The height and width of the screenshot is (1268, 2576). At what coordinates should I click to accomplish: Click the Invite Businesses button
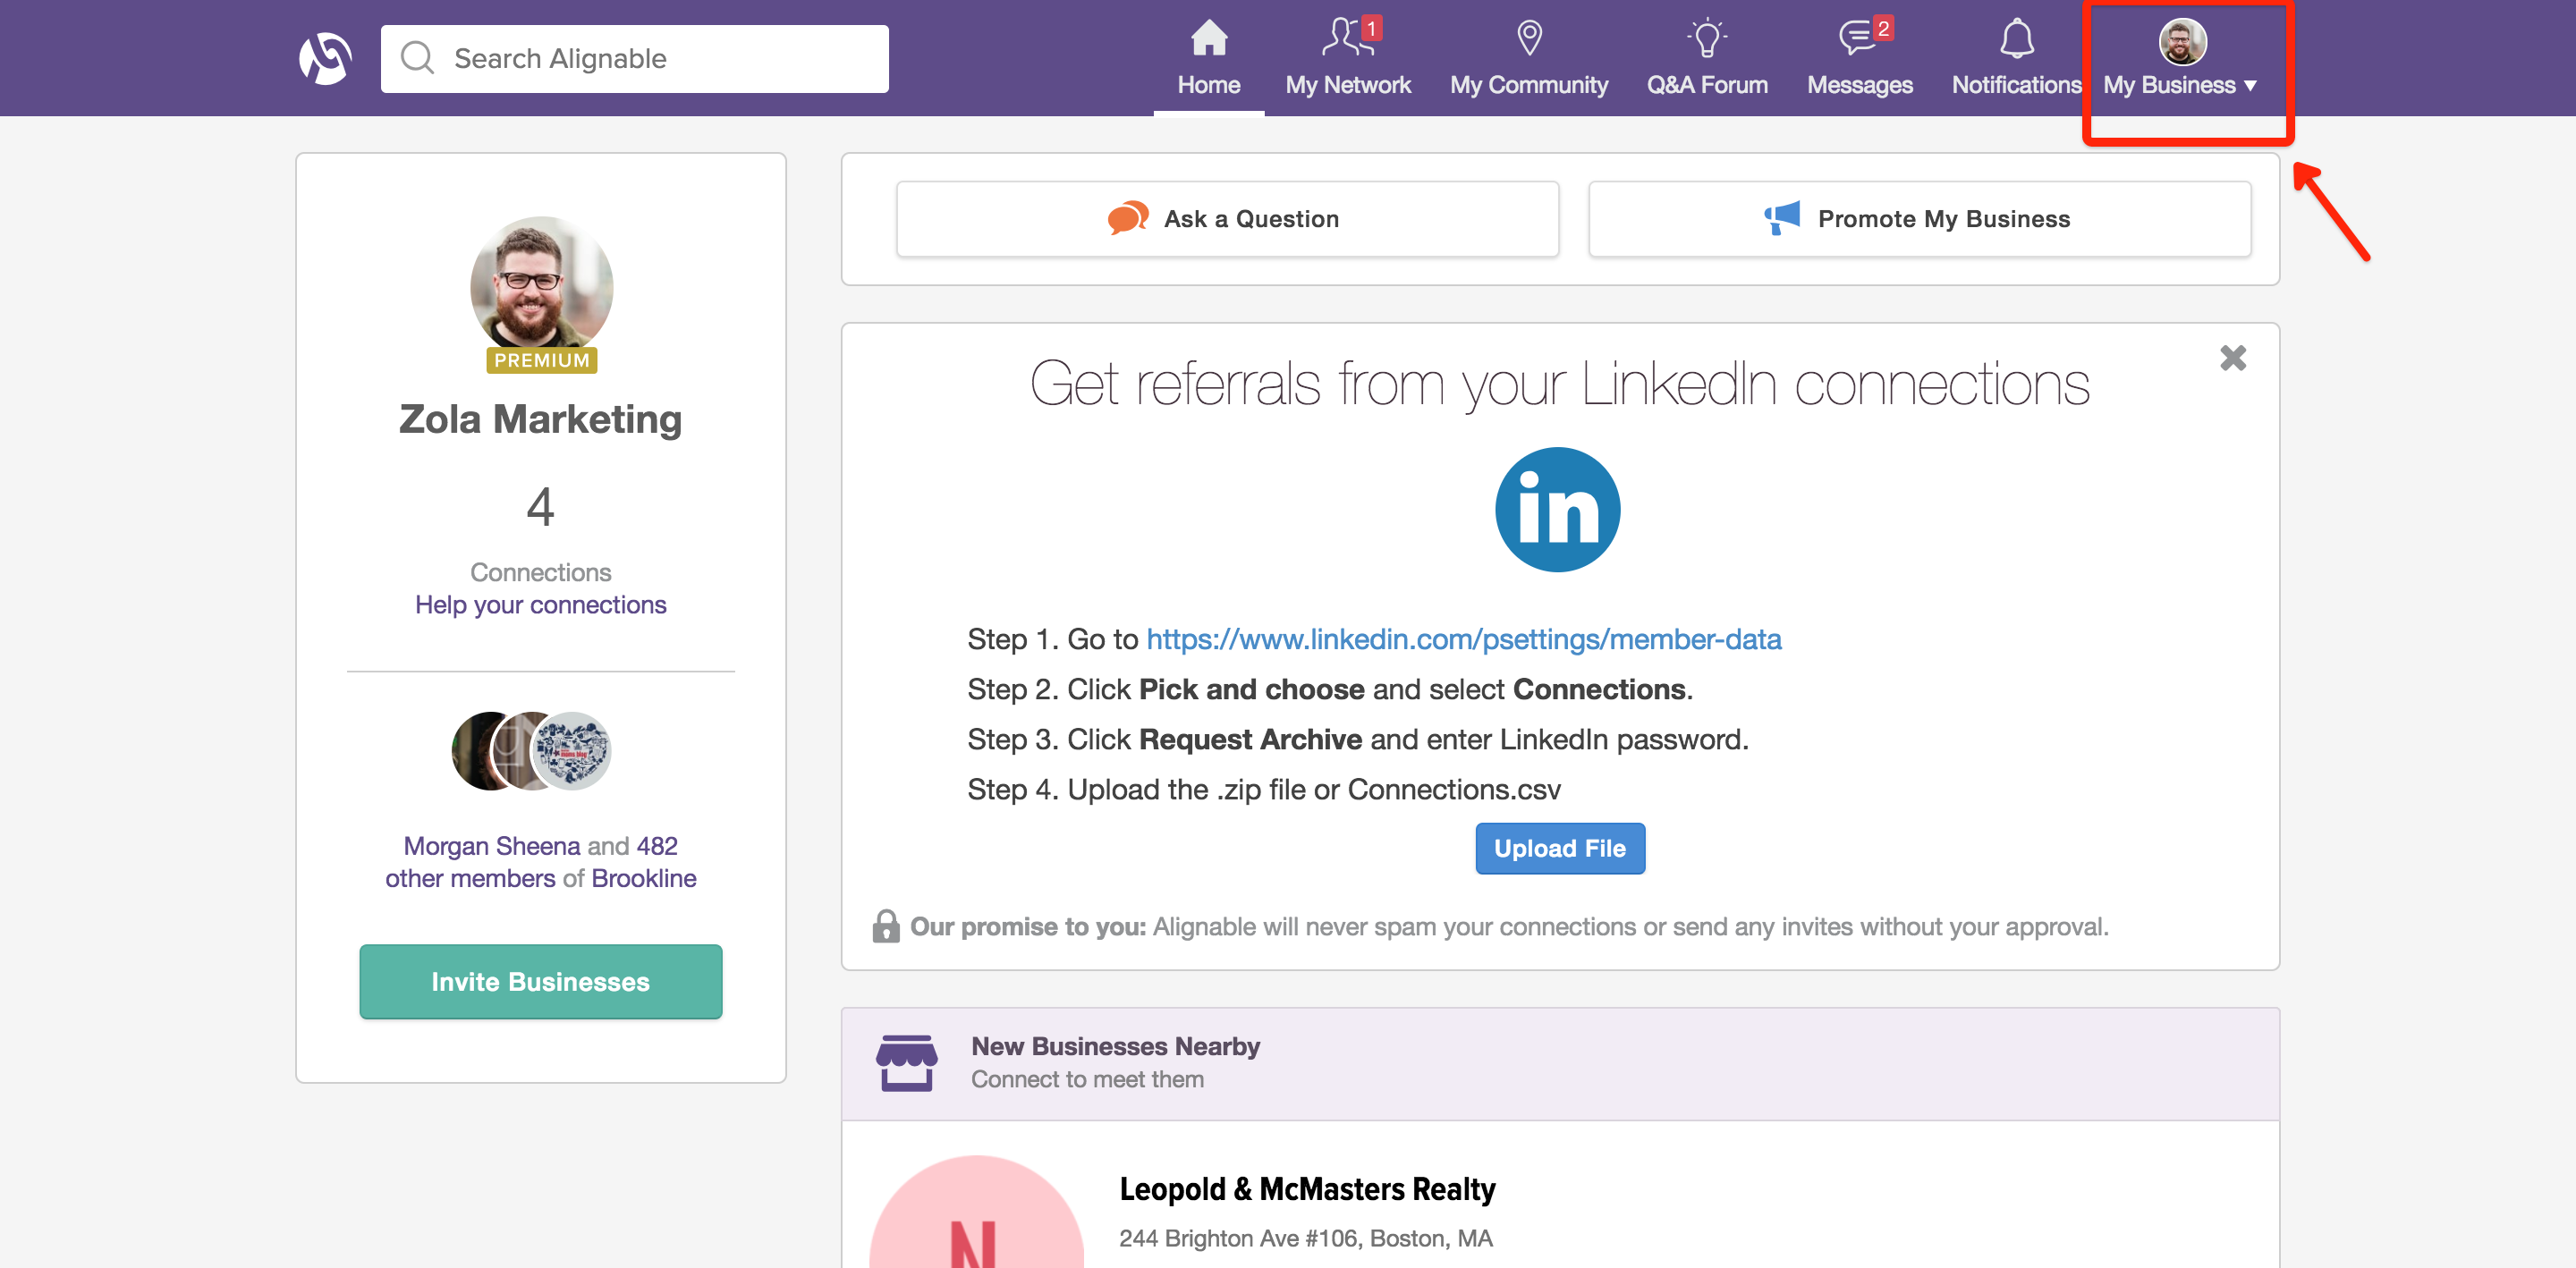(x=540, y=981)
